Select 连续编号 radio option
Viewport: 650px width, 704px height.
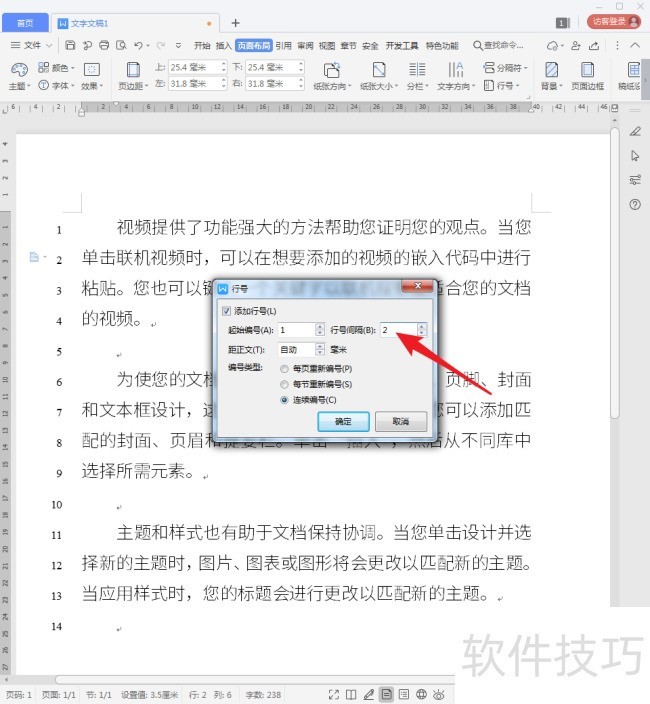tap(284, 400)
